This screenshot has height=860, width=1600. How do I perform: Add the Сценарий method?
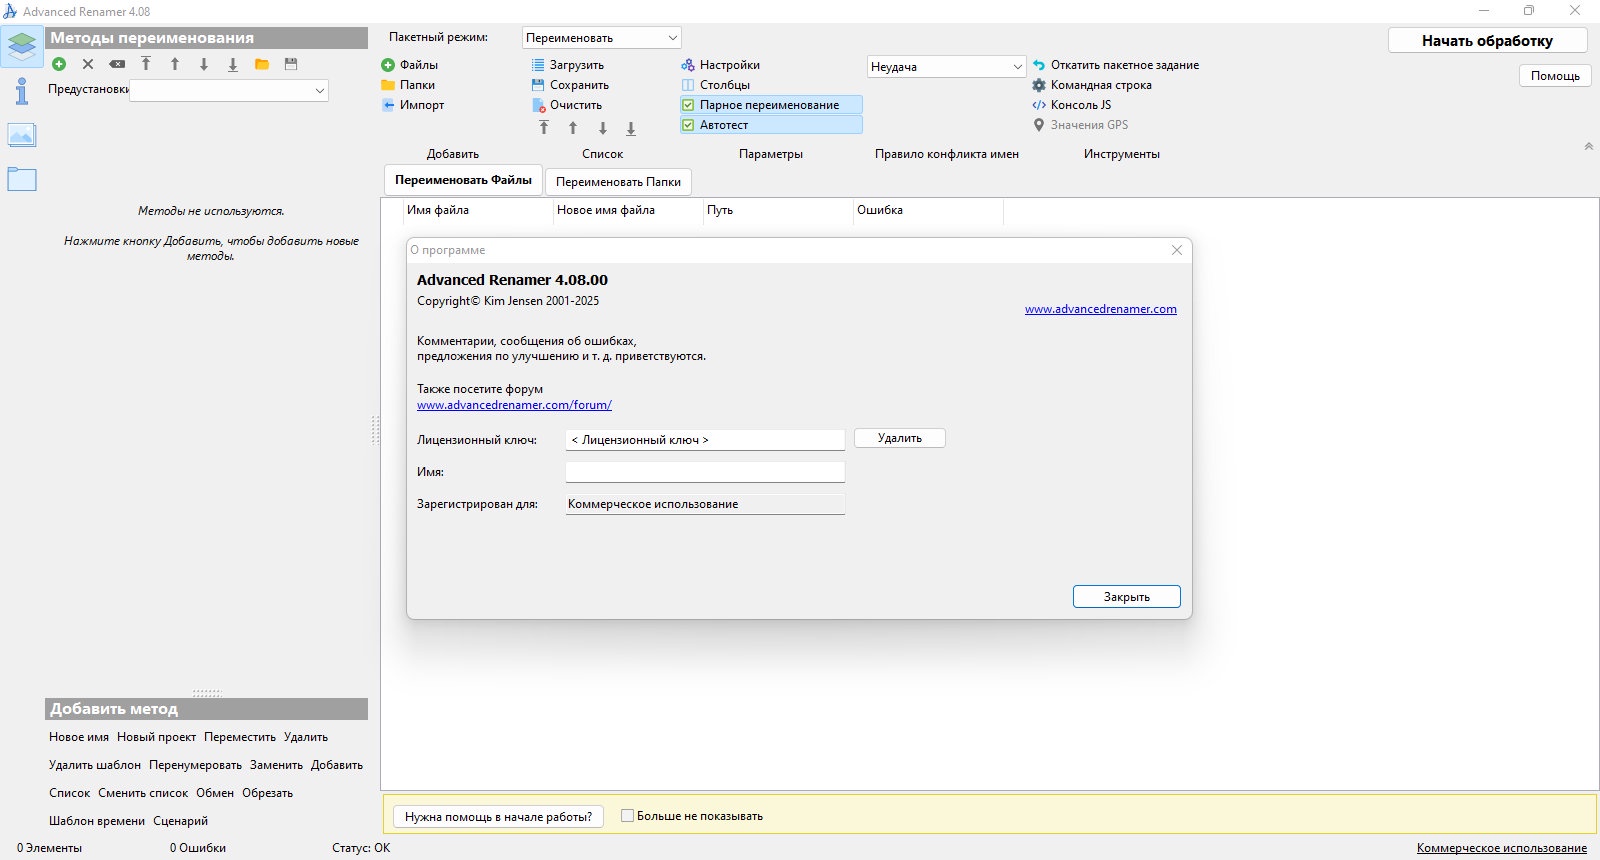click(x=181, y=821)
